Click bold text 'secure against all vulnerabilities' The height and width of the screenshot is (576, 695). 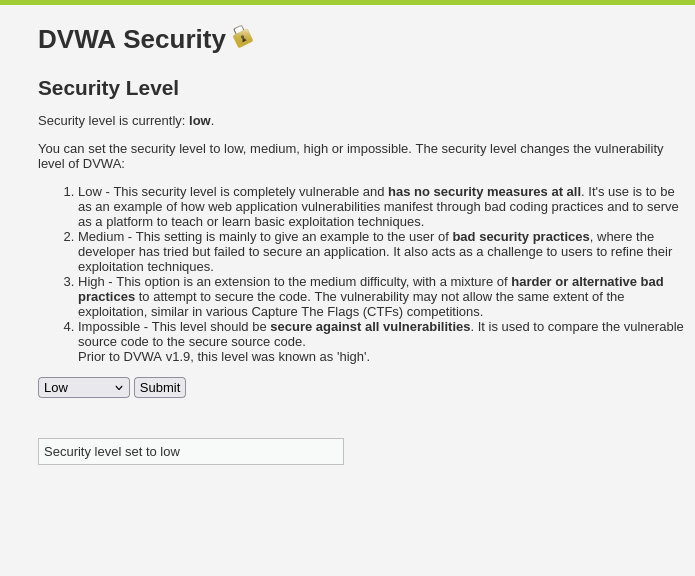370,327
